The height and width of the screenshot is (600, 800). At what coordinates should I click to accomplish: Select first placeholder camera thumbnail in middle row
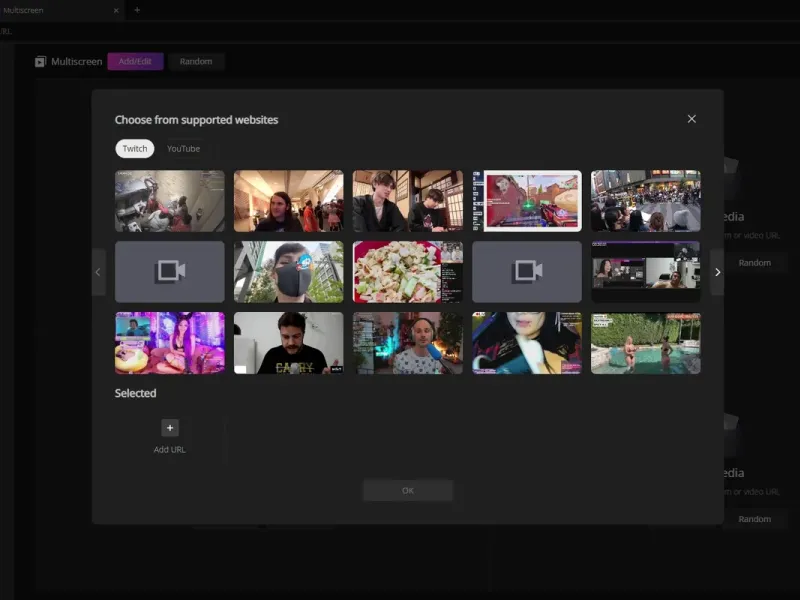(x=169, y=272)
